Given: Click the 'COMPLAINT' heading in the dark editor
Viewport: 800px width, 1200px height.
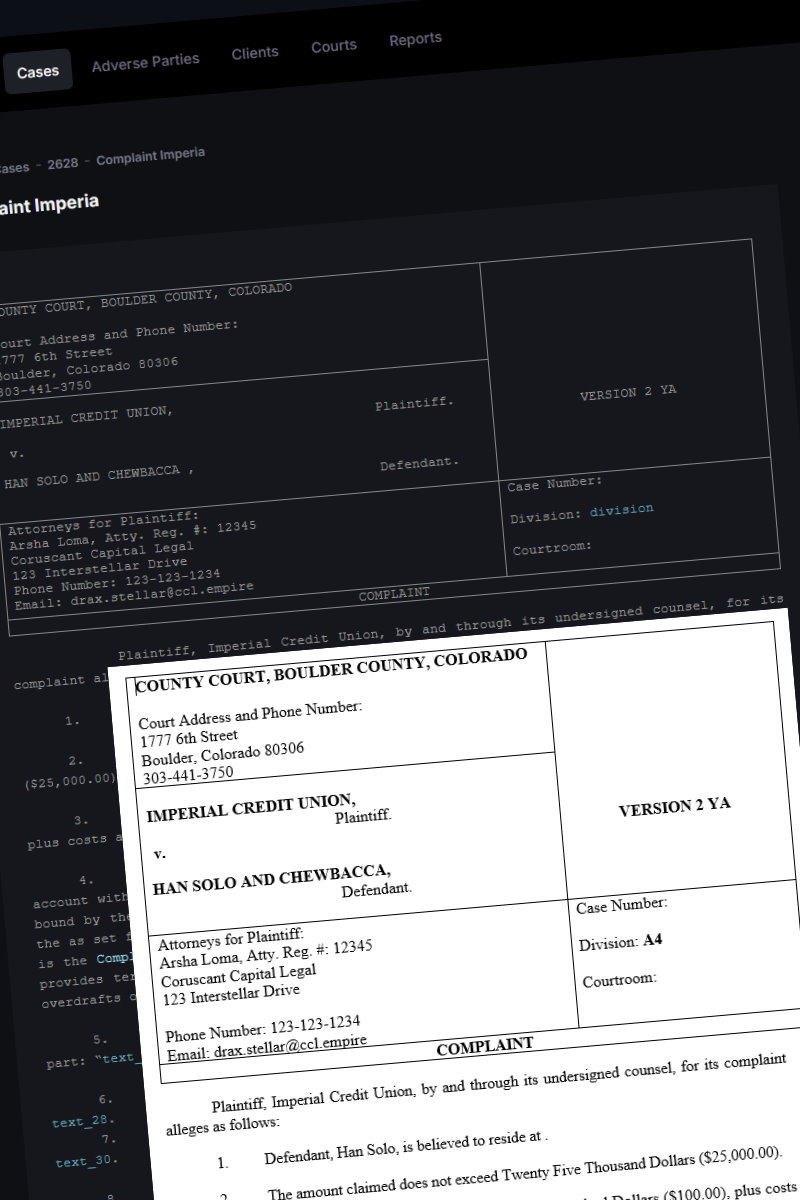Looking at the screenshot, I should [x=394, y=594].
